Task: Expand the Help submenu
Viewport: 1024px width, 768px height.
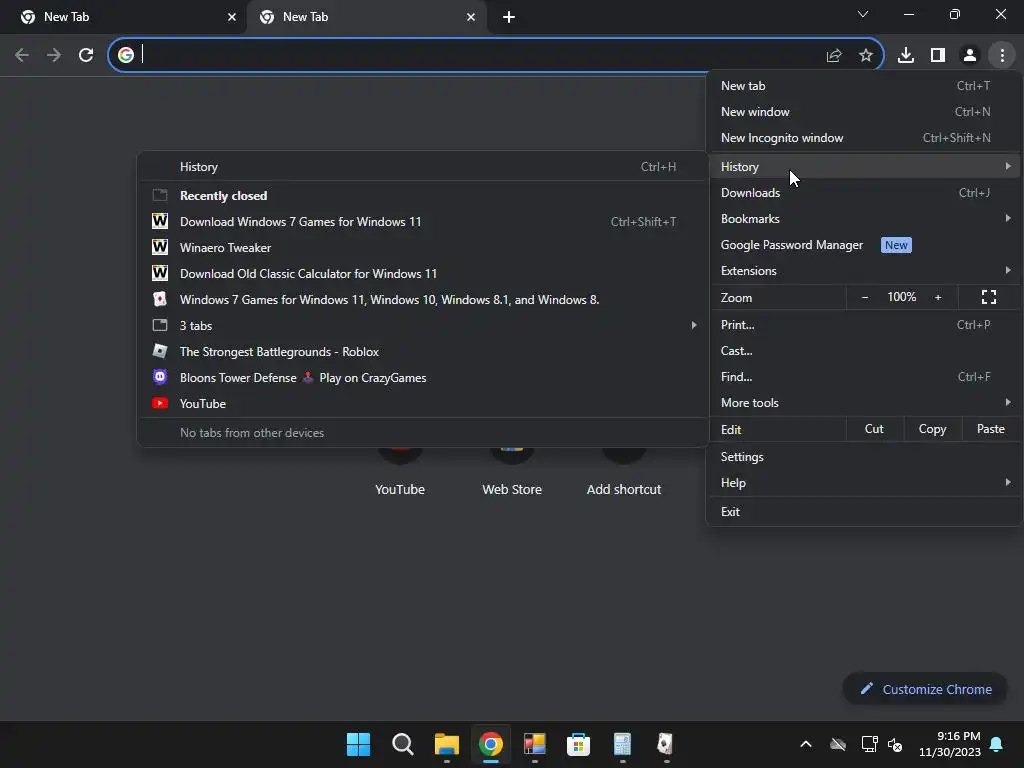Action: [x=864, y=483]
